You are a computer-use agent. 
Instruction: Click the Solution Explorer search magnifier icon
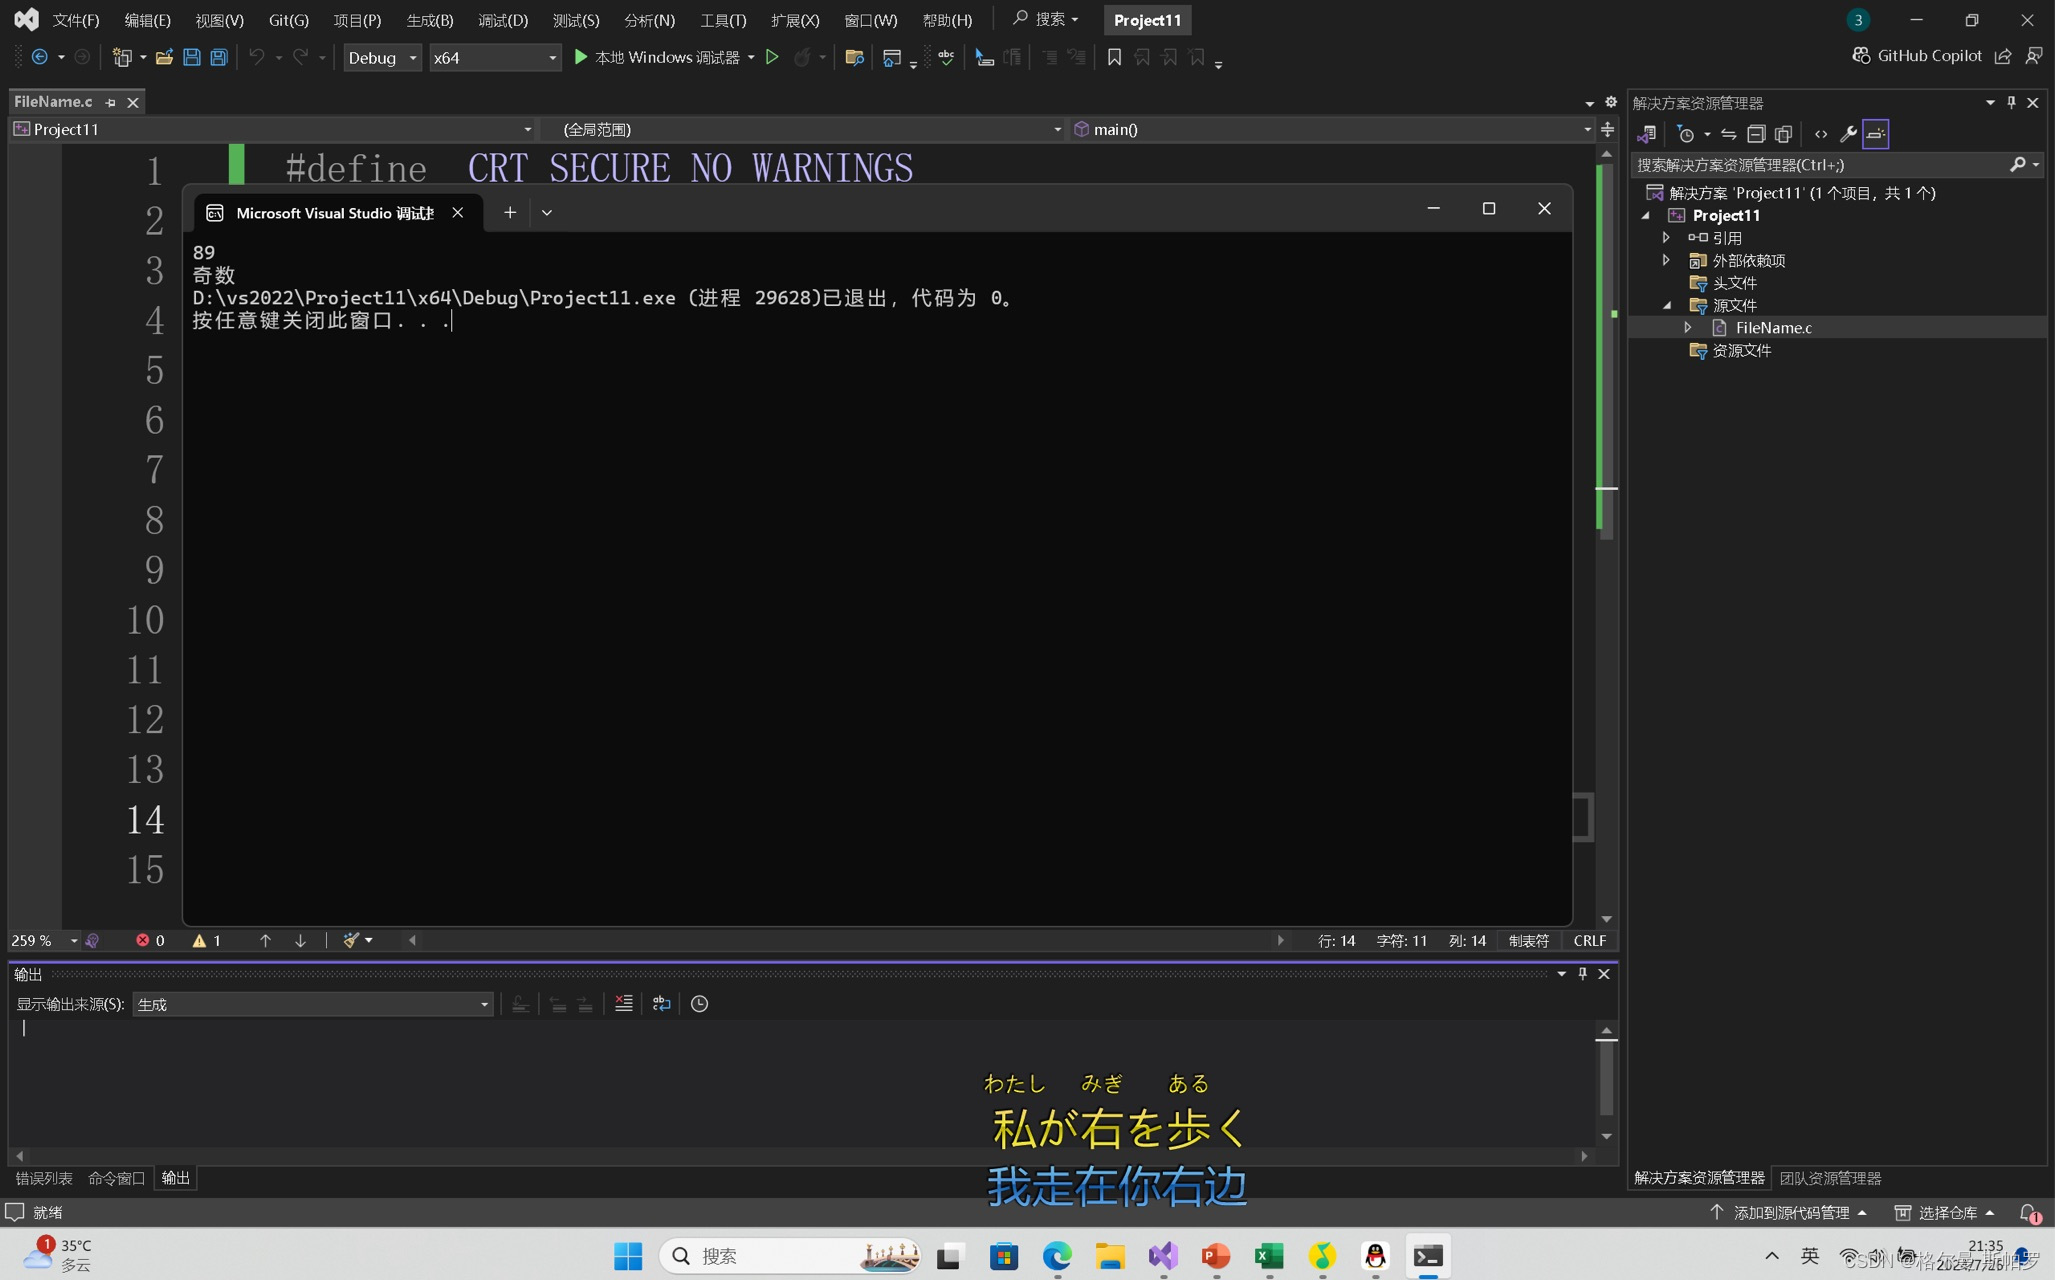tap(2017, 165)
